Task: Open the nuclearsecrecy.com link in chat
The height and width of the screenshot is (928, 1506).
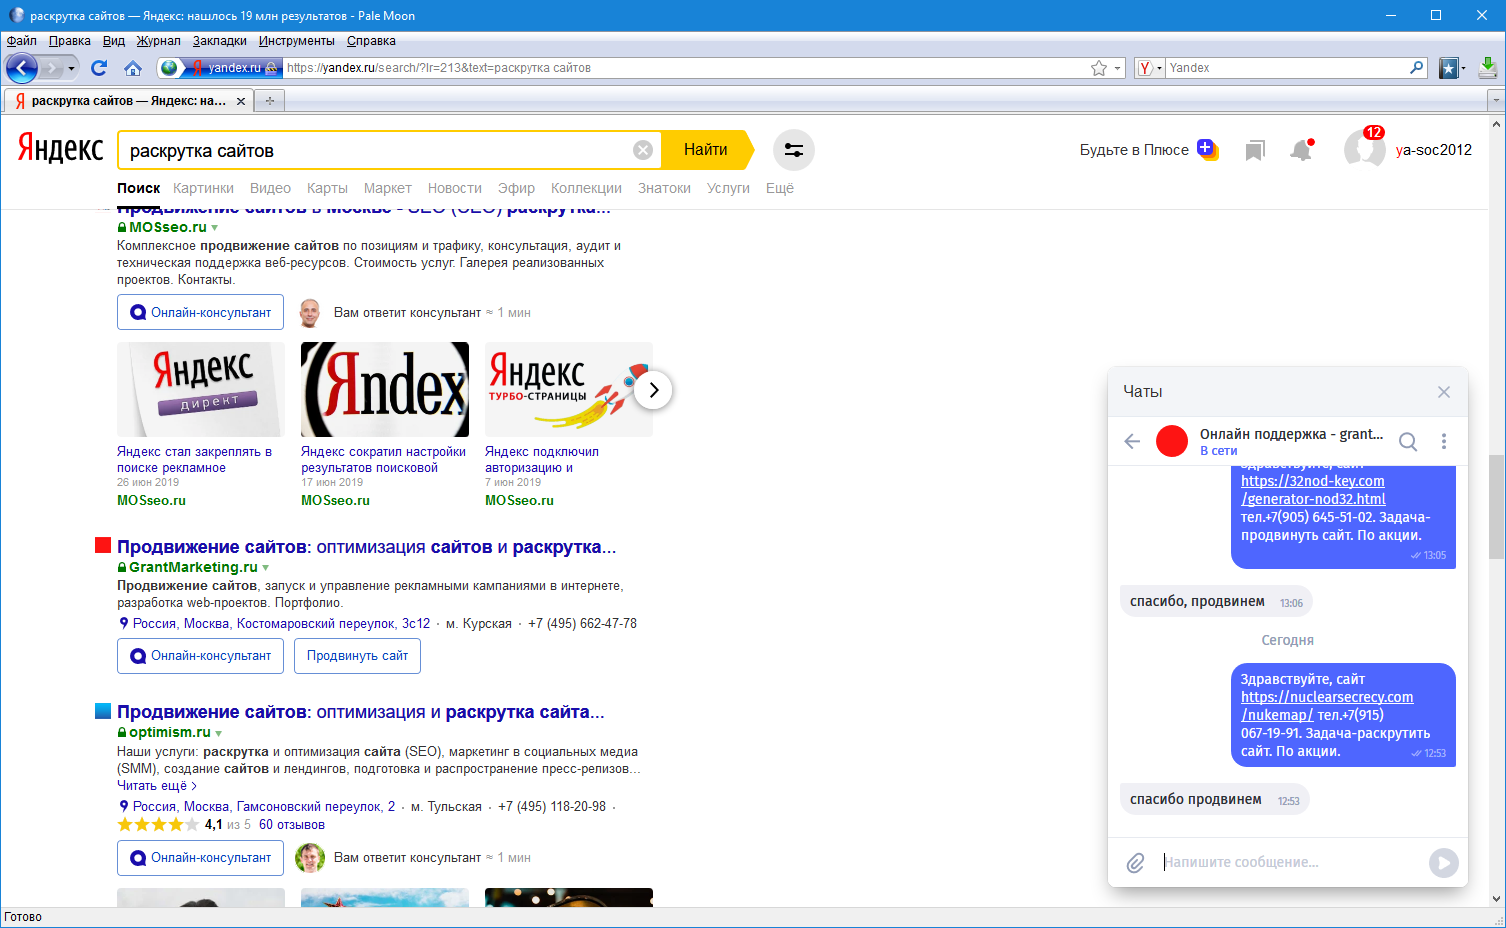Action: point(1327,706)
